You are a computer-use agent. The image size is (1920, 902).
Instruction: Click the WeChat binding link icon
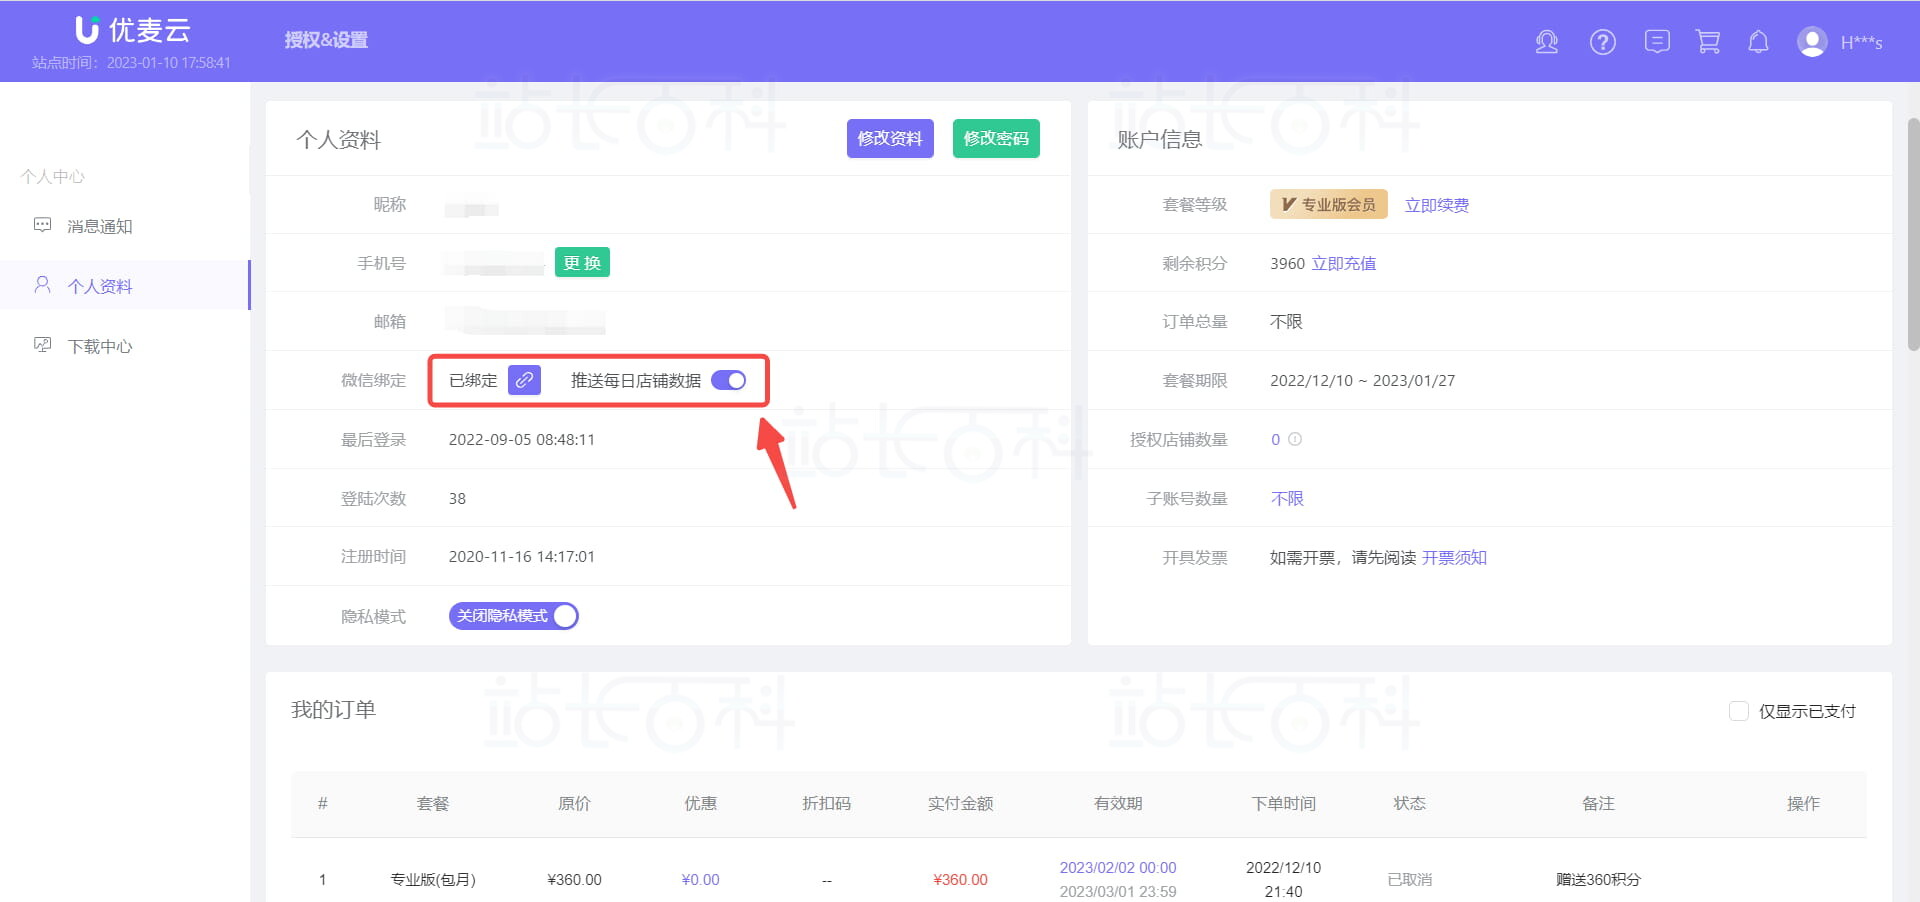tap(524, 380)
